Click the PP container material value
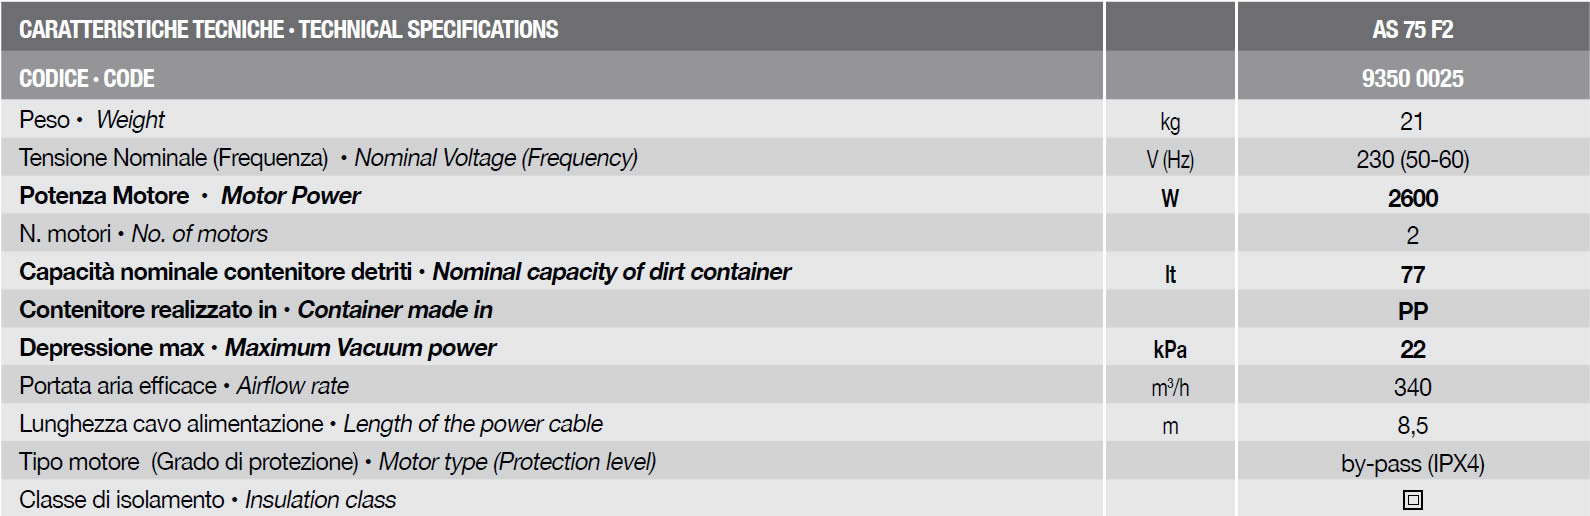Image resolution: width=1590 pixels, height=516 pixels. [x=1412, y=312]
